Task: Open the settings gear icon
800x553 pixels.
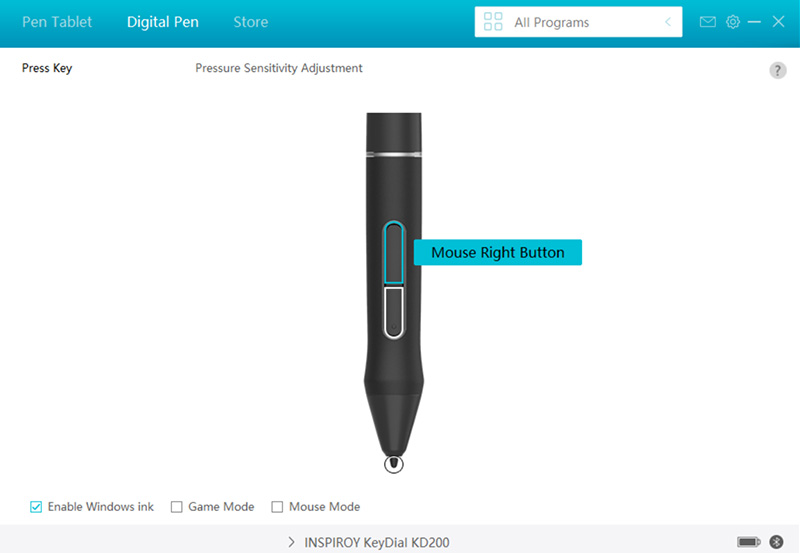Action: coord(733,22)
